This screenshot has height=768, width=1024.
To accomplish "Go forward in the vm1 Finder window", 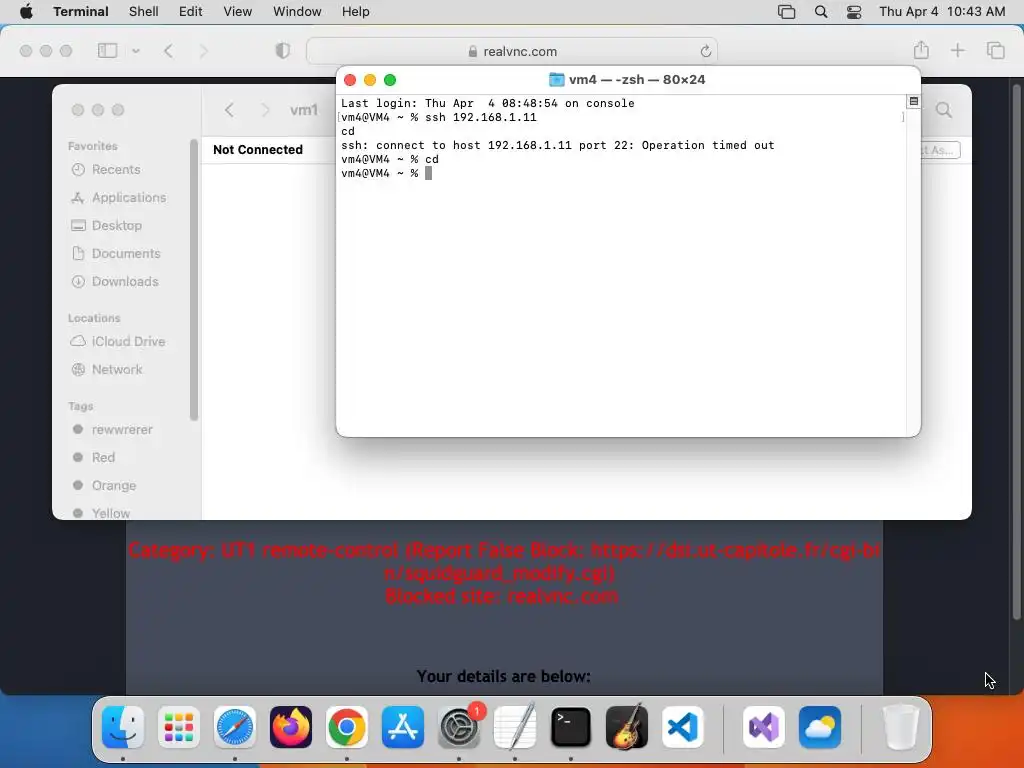I will pos(265,110).
